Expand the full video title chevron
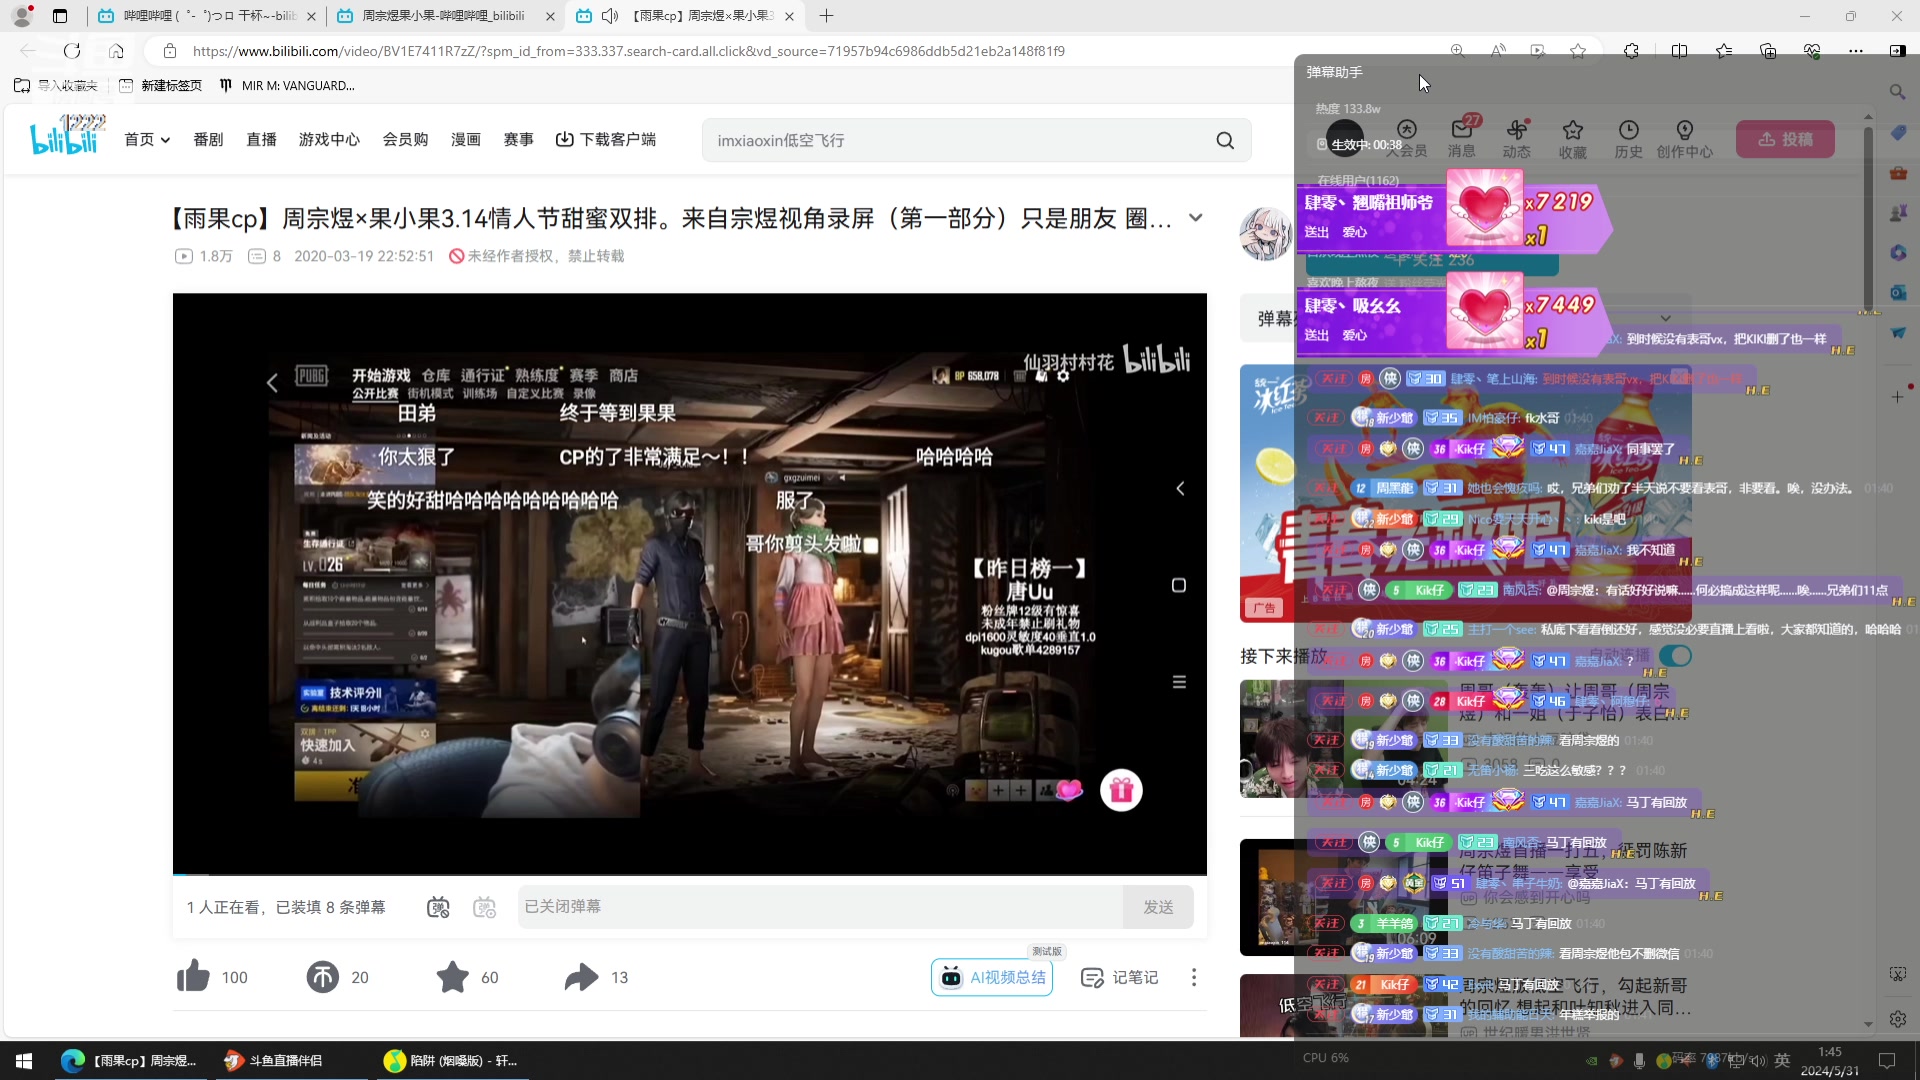Viewport: 1920px width, 1080px height. click(1195, 218)
